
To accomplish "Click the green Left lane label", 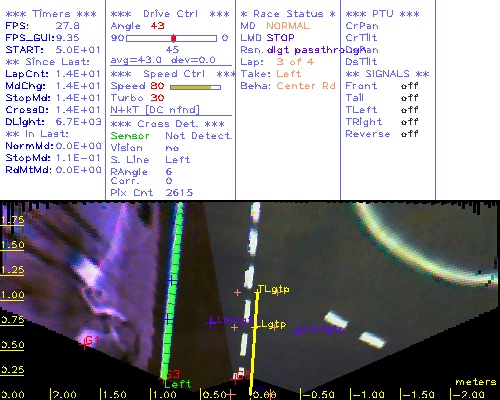I will point(178,384).
